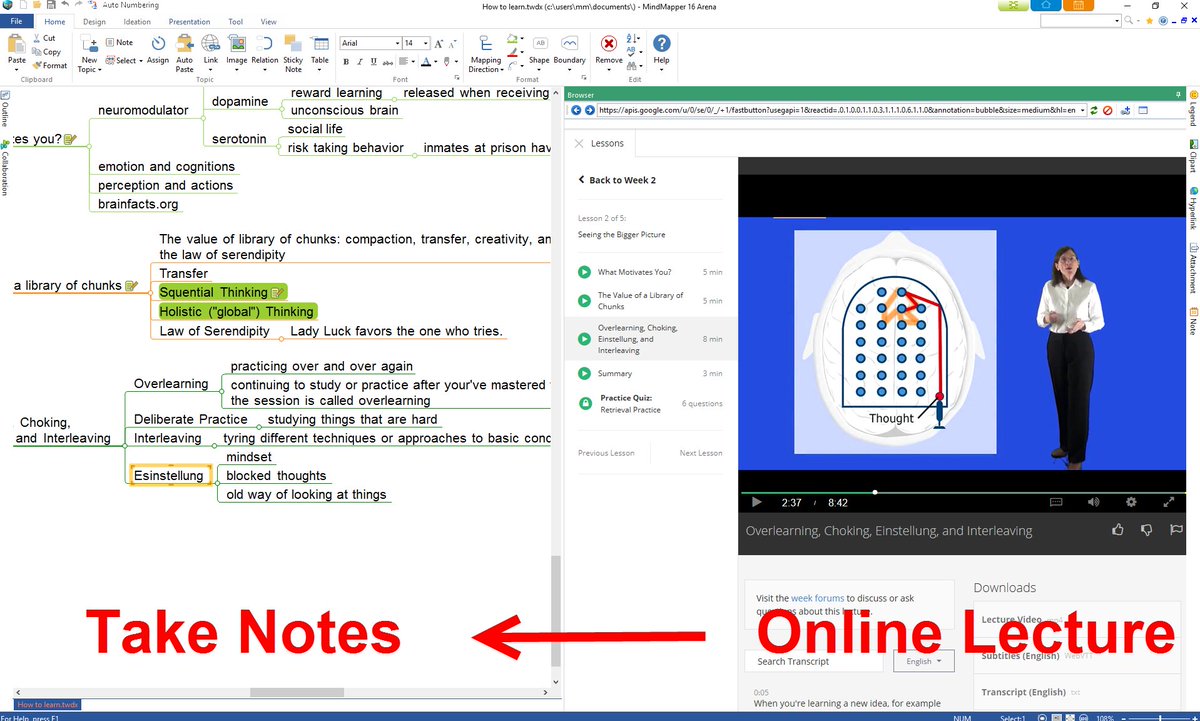Open the Arial font name dropdown
The width and height of the screenshot is (1200, 721).
tap(396, 43)
